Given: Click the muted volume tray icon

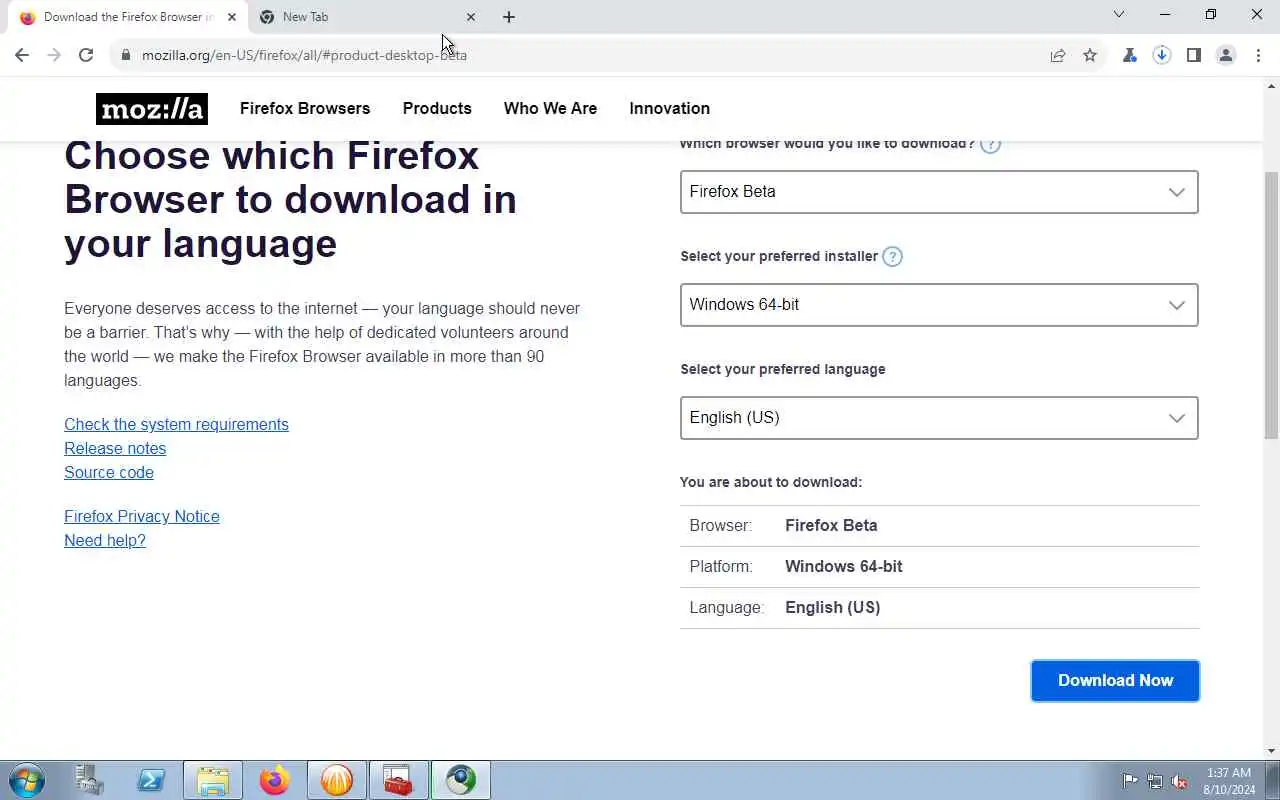Looking at the screenshot, I should 1179,781.
